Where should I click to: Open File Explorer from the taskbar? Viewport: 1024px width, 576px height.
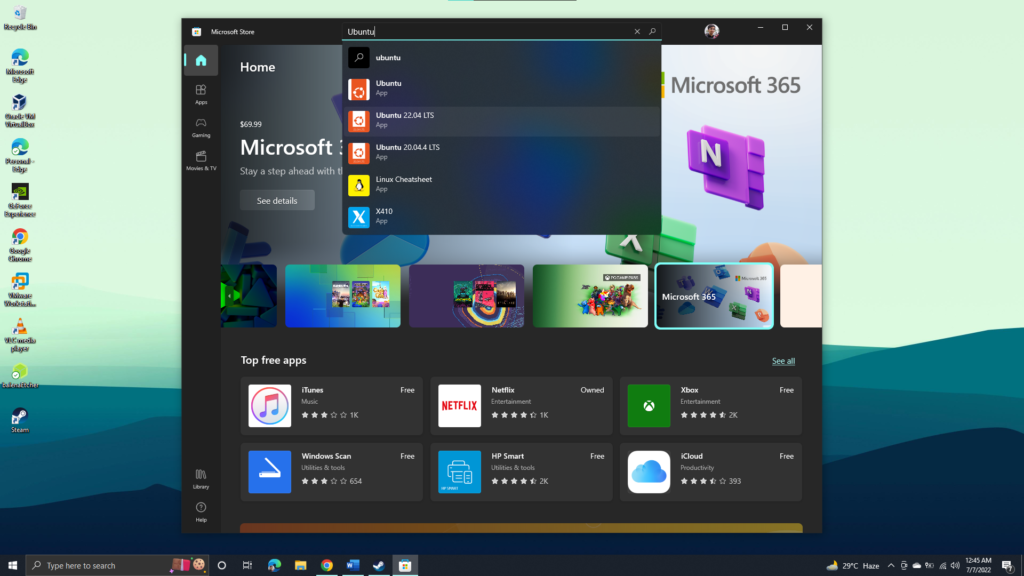[x=300, y=566]
